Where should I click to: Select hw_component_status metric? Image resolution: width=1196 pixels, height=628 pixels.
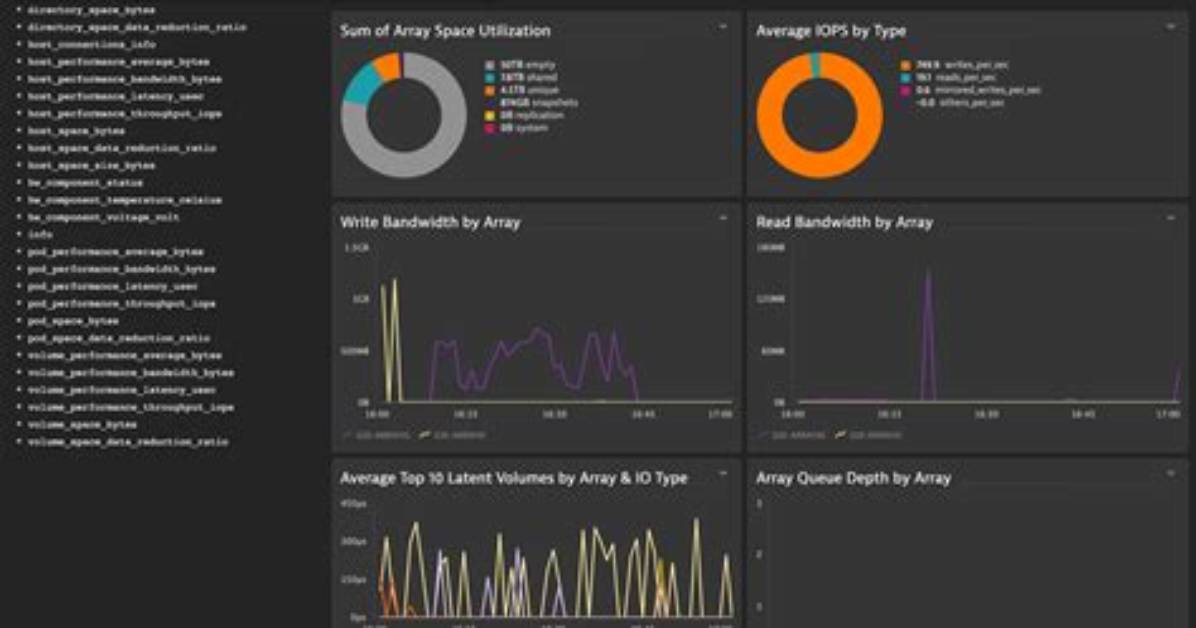tap(85, 183)
